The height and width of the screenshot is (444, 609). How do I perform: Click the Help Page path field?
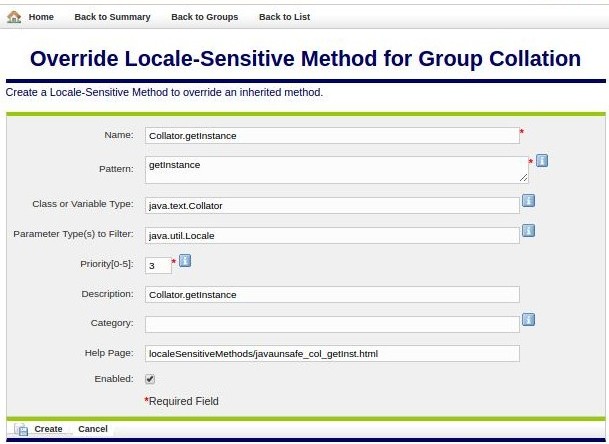(331, 353)
